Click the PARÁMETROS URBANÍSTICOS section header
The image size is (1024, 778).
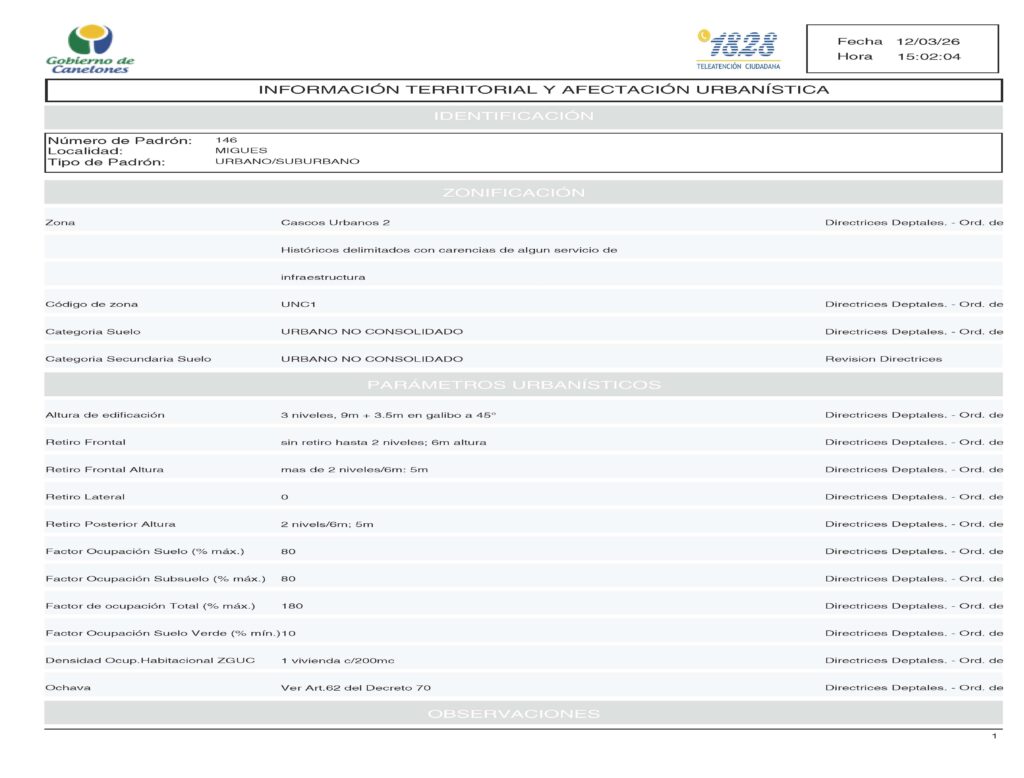click(x=513, y=384)
